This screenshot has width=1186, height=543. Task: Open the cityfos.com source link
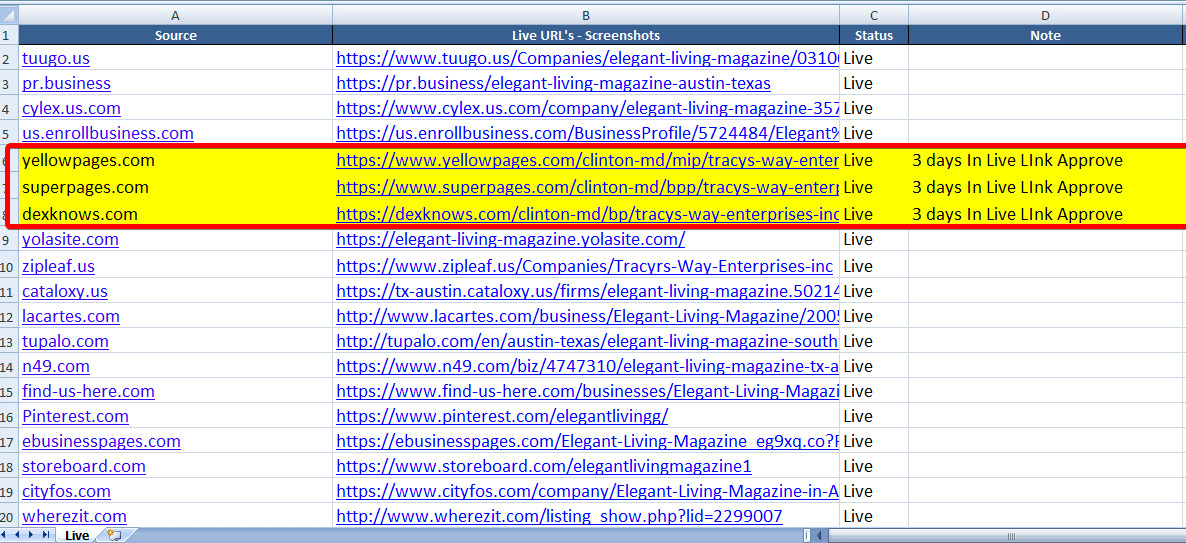[67, 491]
